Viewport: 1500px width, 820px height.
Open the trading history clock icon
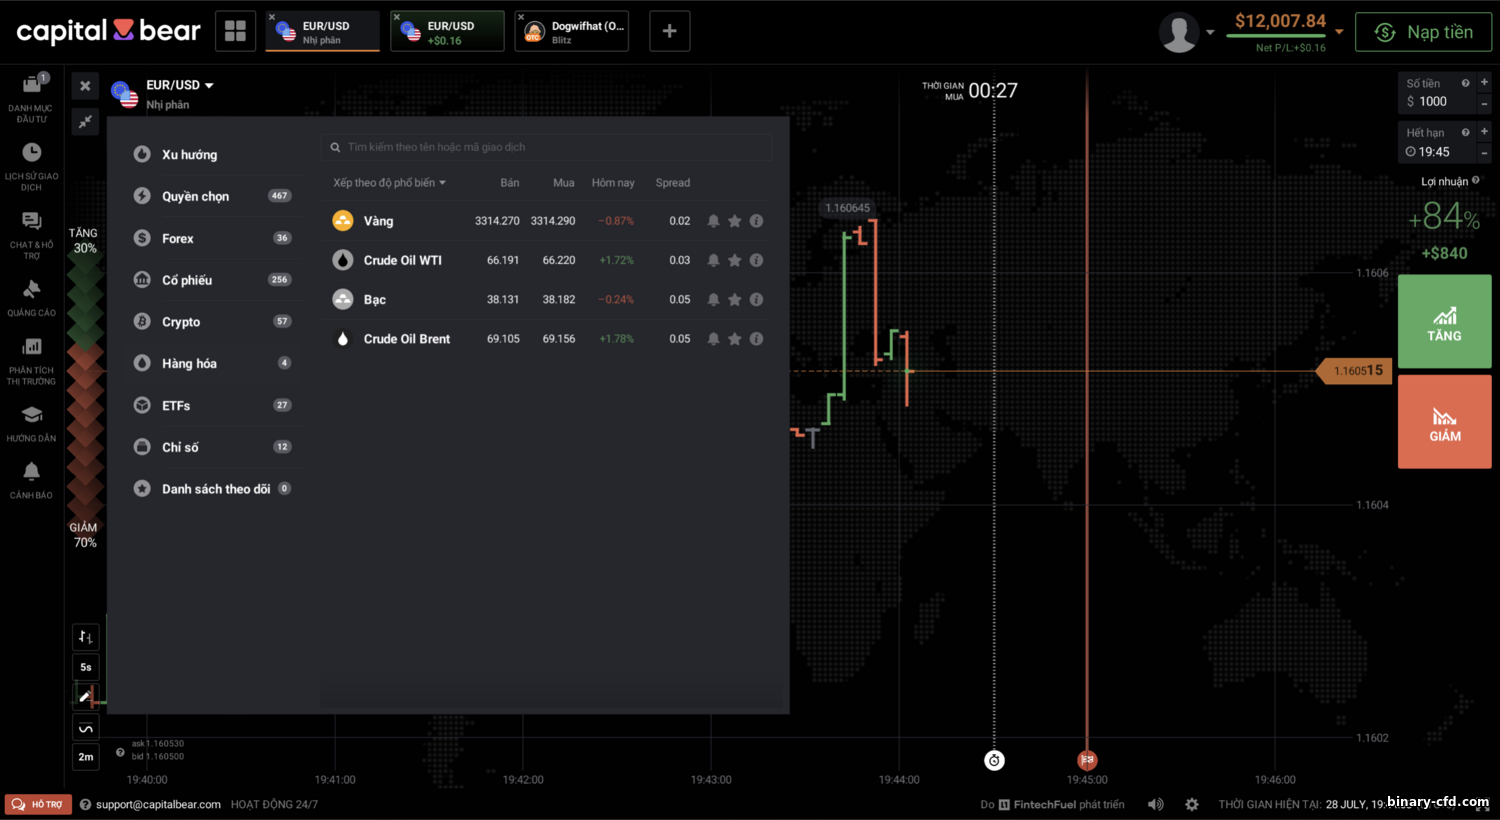[32, 153]
